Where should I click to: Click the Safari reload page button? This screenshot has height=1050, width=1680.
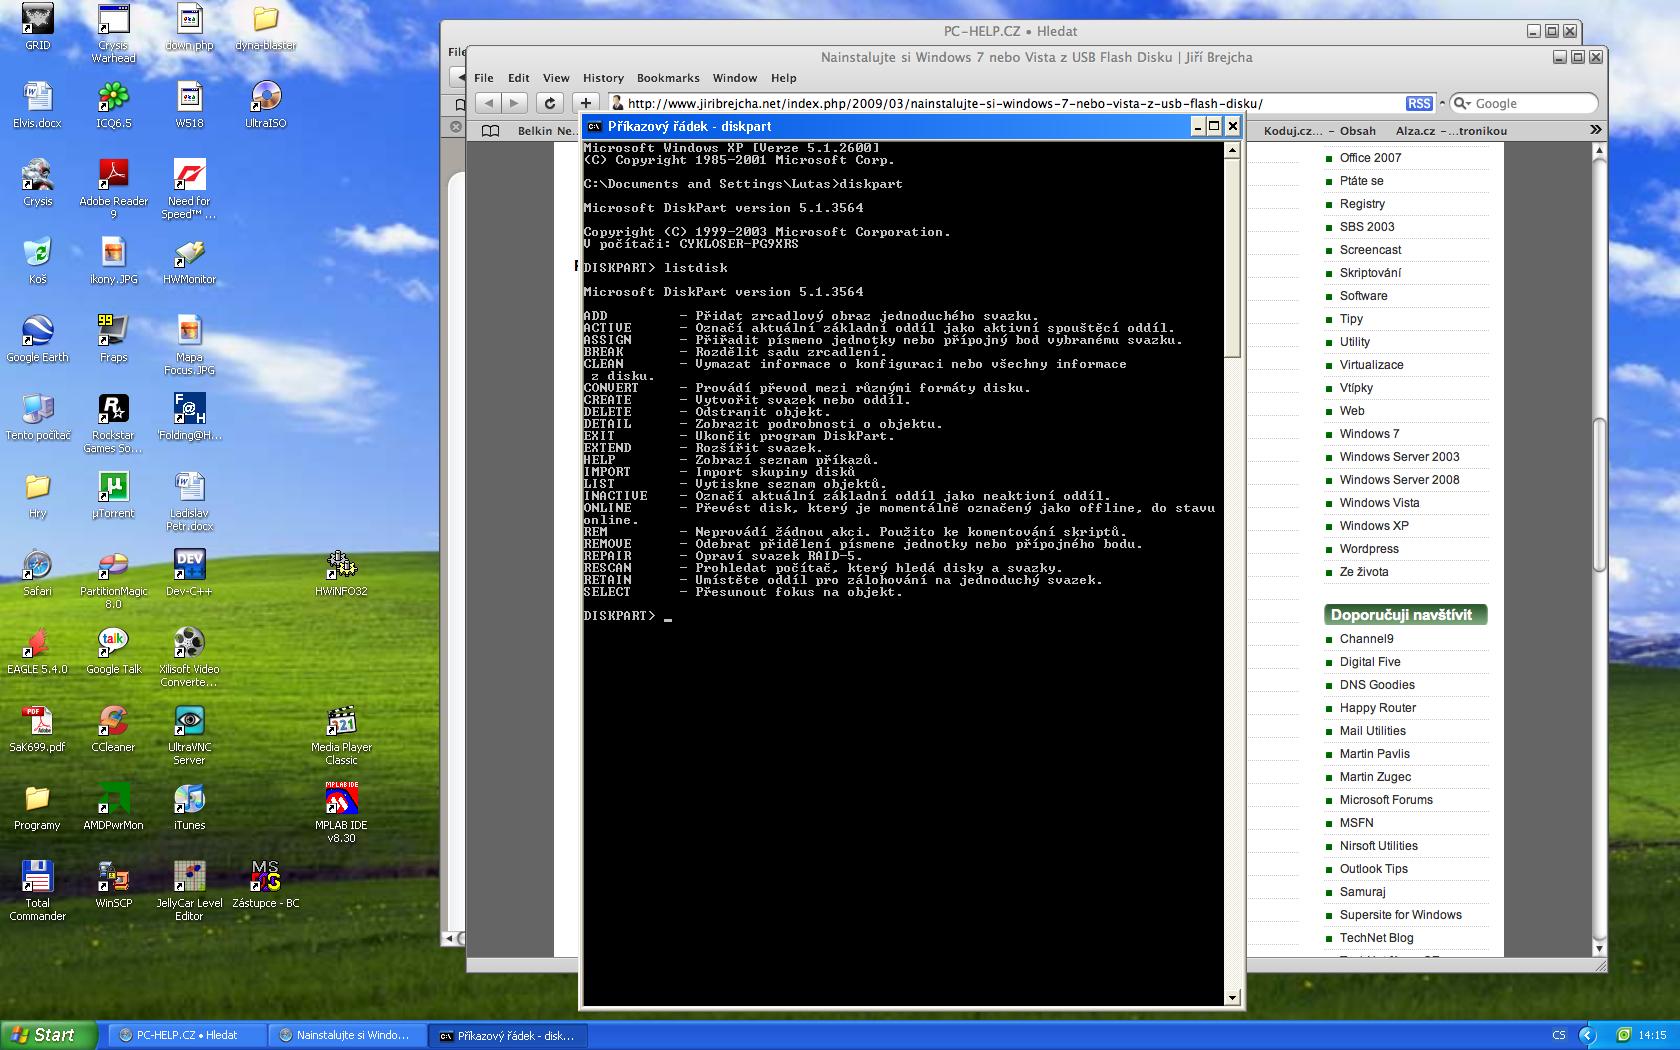549,103
